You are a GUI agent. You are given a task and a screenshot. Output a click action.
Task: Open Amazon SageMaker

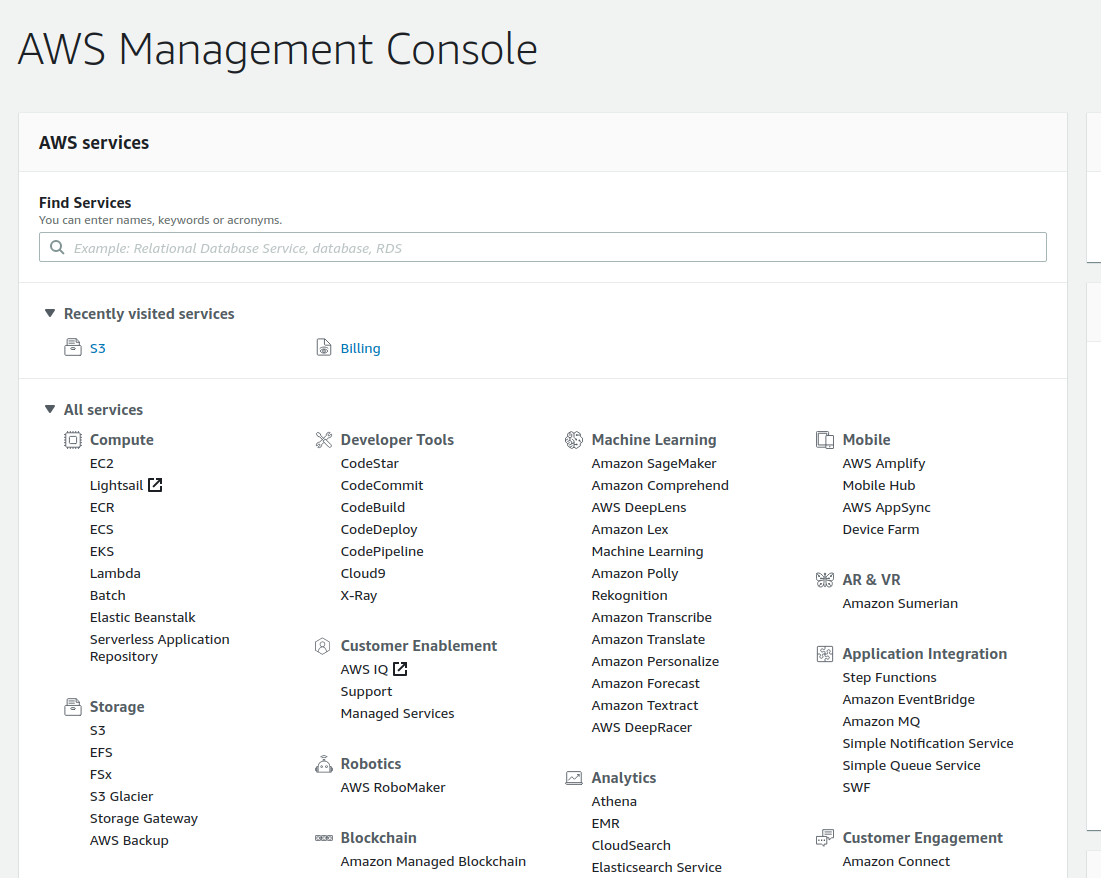point(654,464)
